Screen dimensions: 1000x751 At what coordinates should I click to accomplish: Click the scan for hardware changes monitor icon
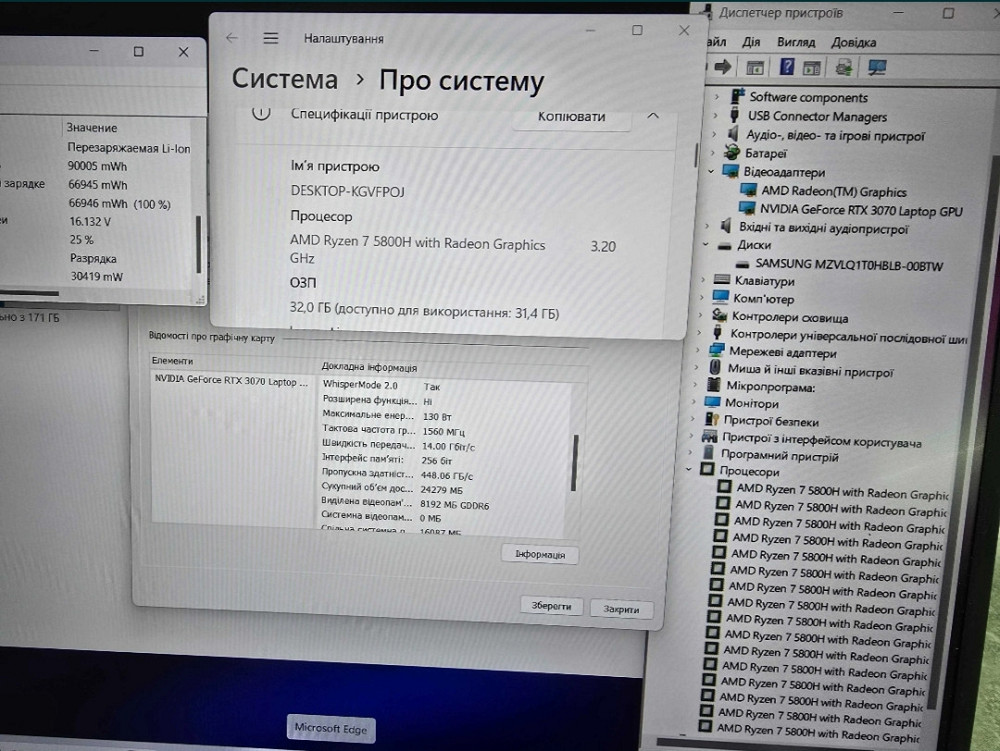(x=877, y=67)
